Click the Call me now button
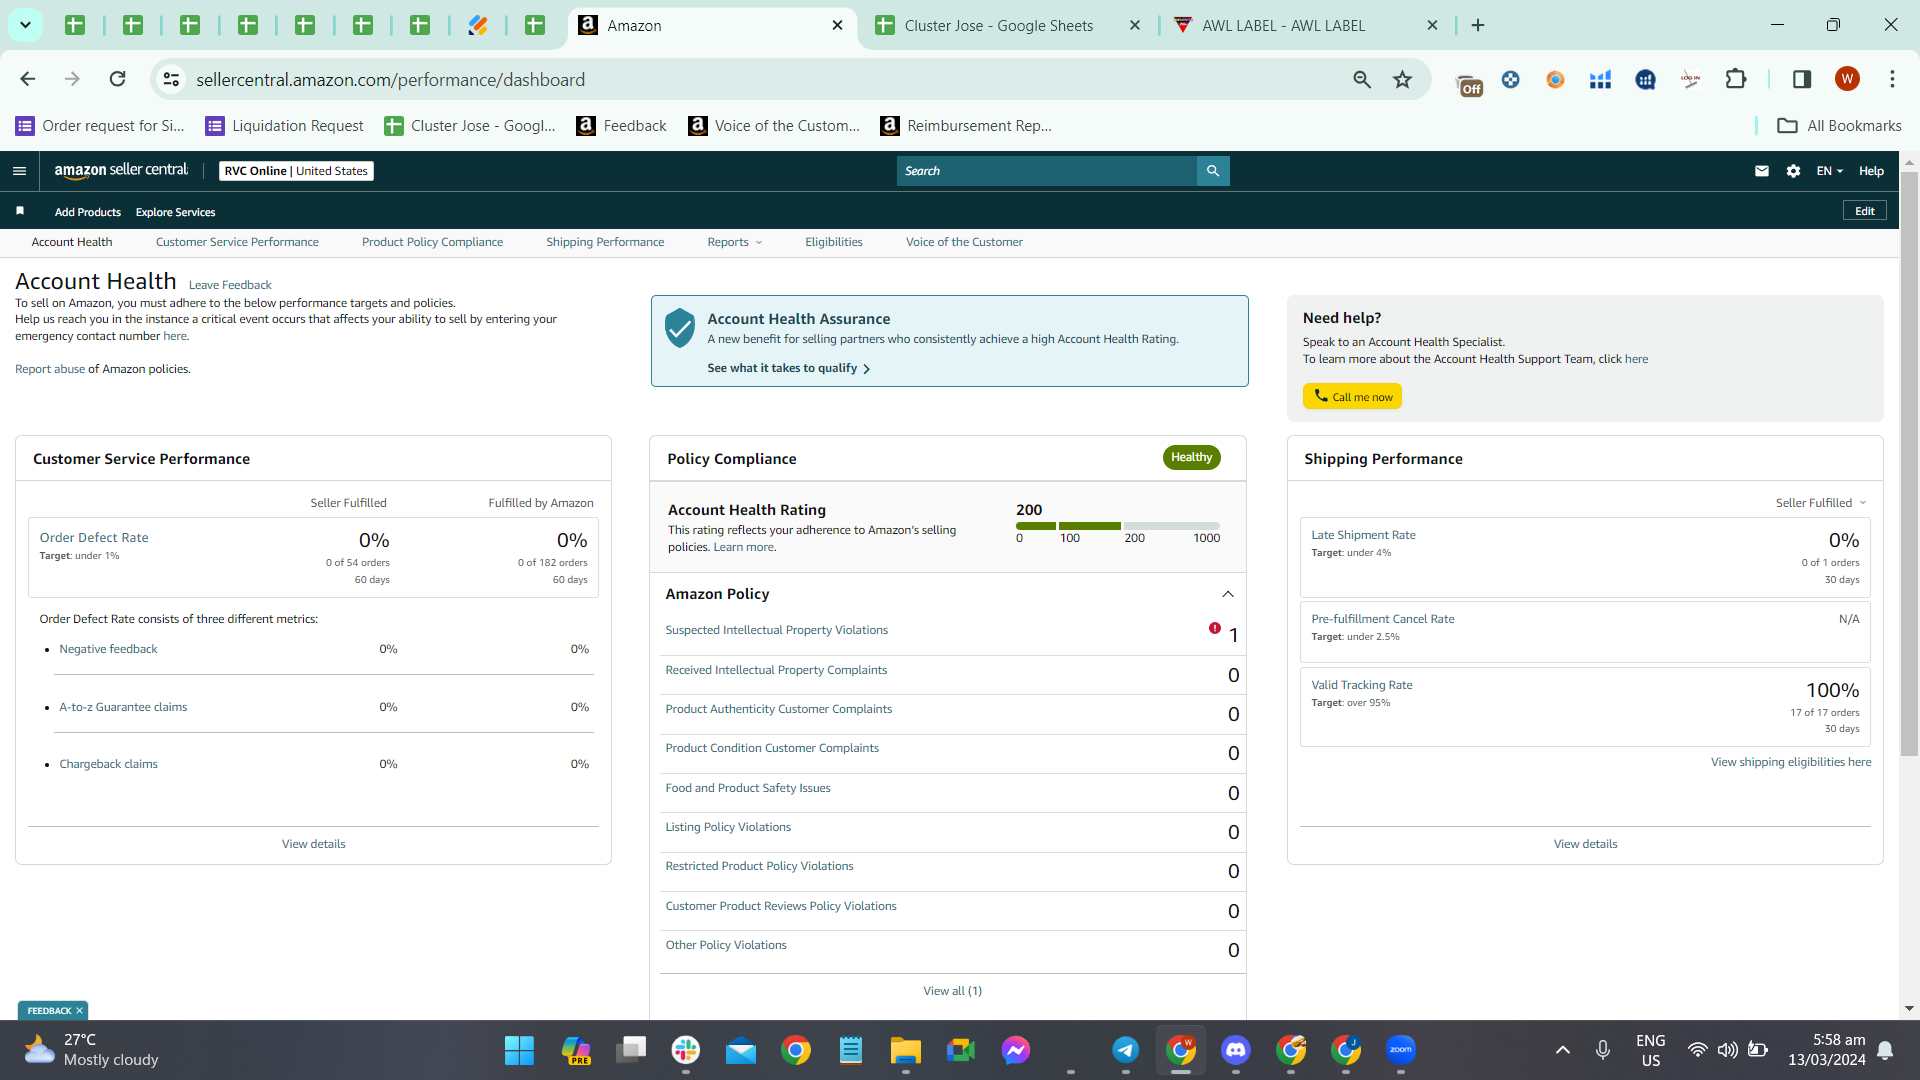 click(1352, 397)
